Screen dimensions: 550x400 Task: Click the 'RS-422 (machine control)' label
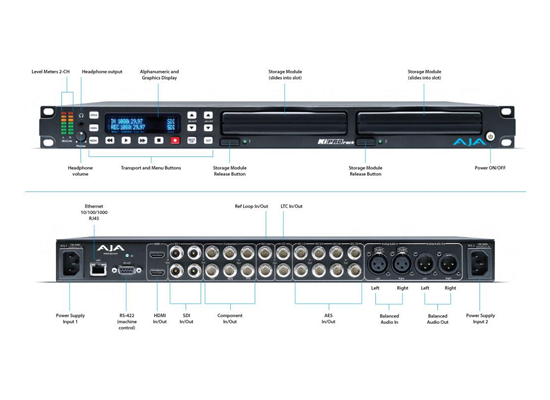tap(127, 322)
